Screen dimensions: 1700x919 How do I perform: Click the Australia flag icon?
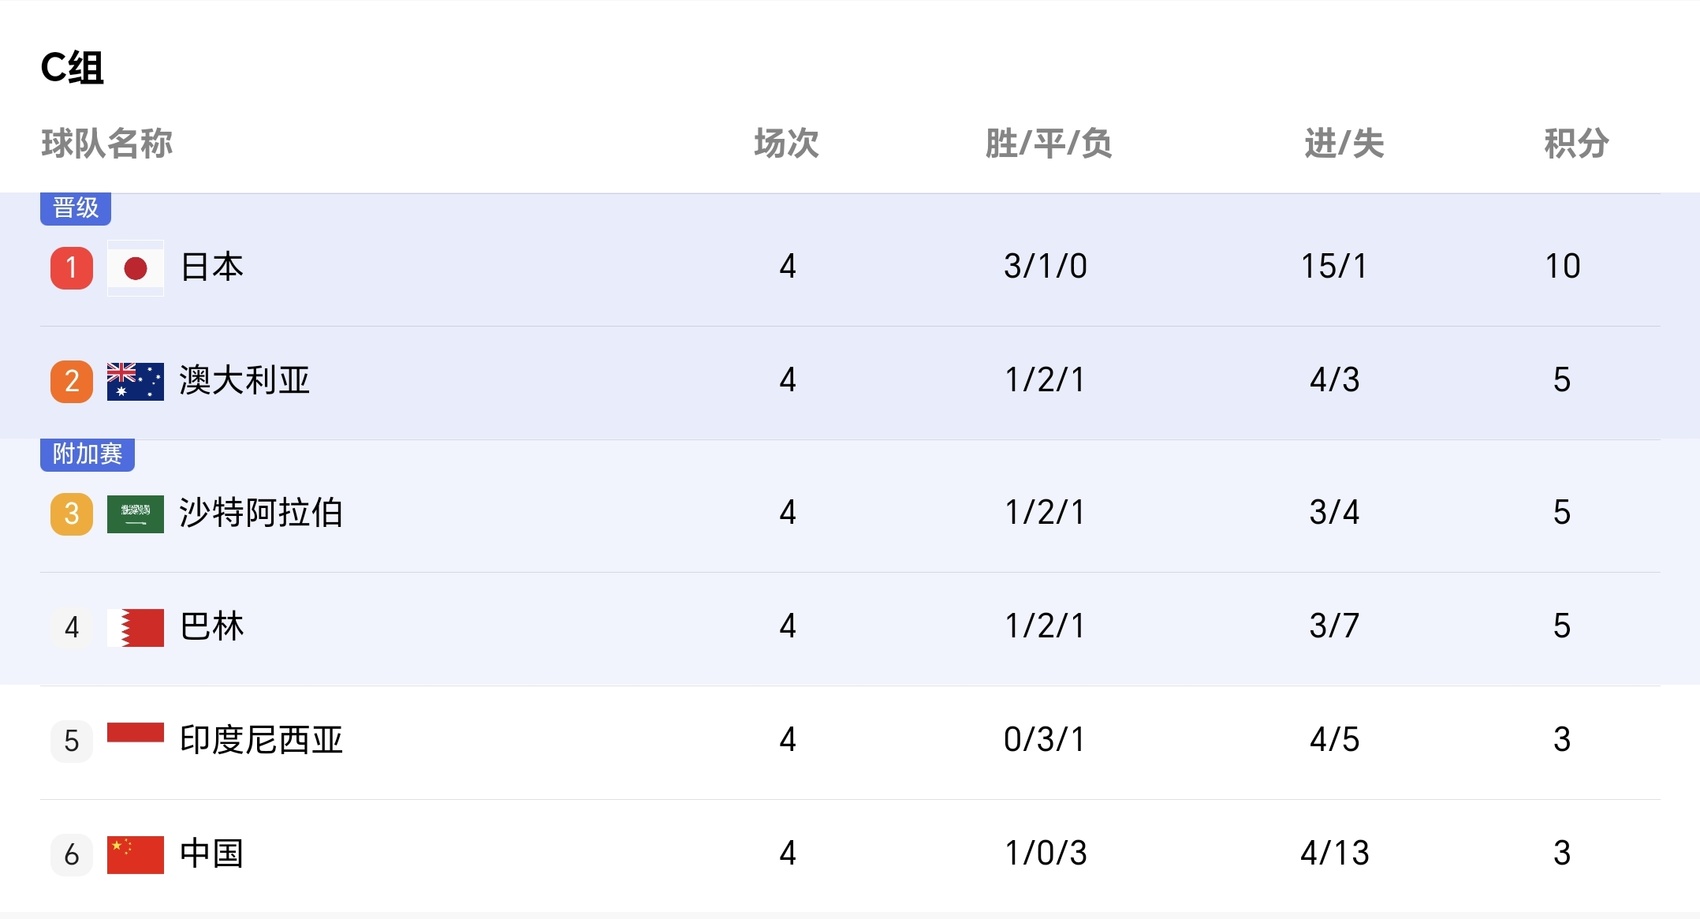tap(135, 381)
